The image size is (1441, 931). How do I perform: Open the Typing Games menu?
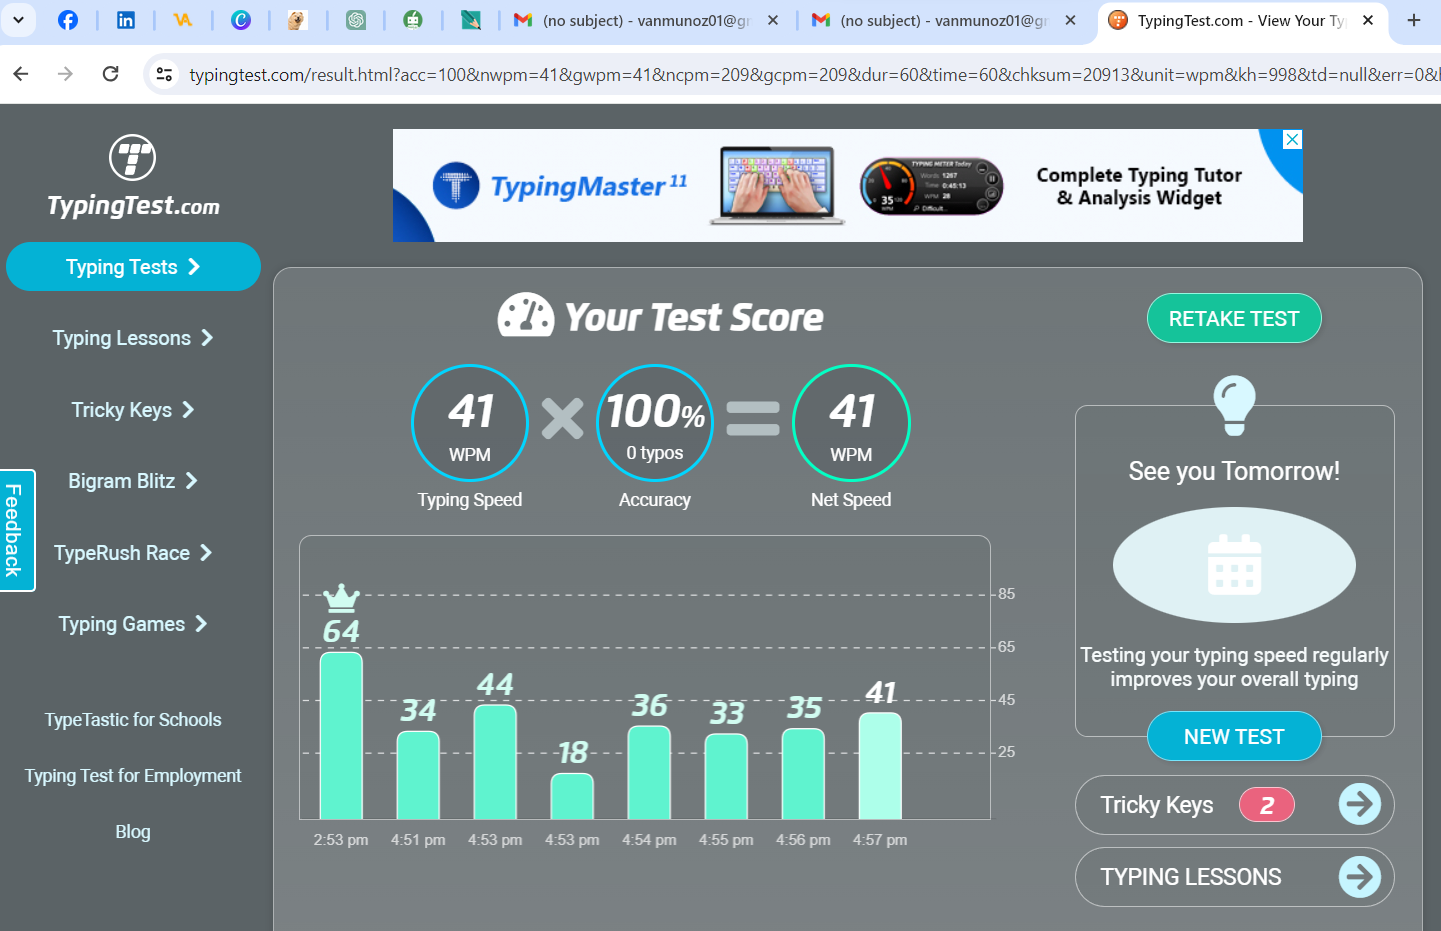coord(133,624)
